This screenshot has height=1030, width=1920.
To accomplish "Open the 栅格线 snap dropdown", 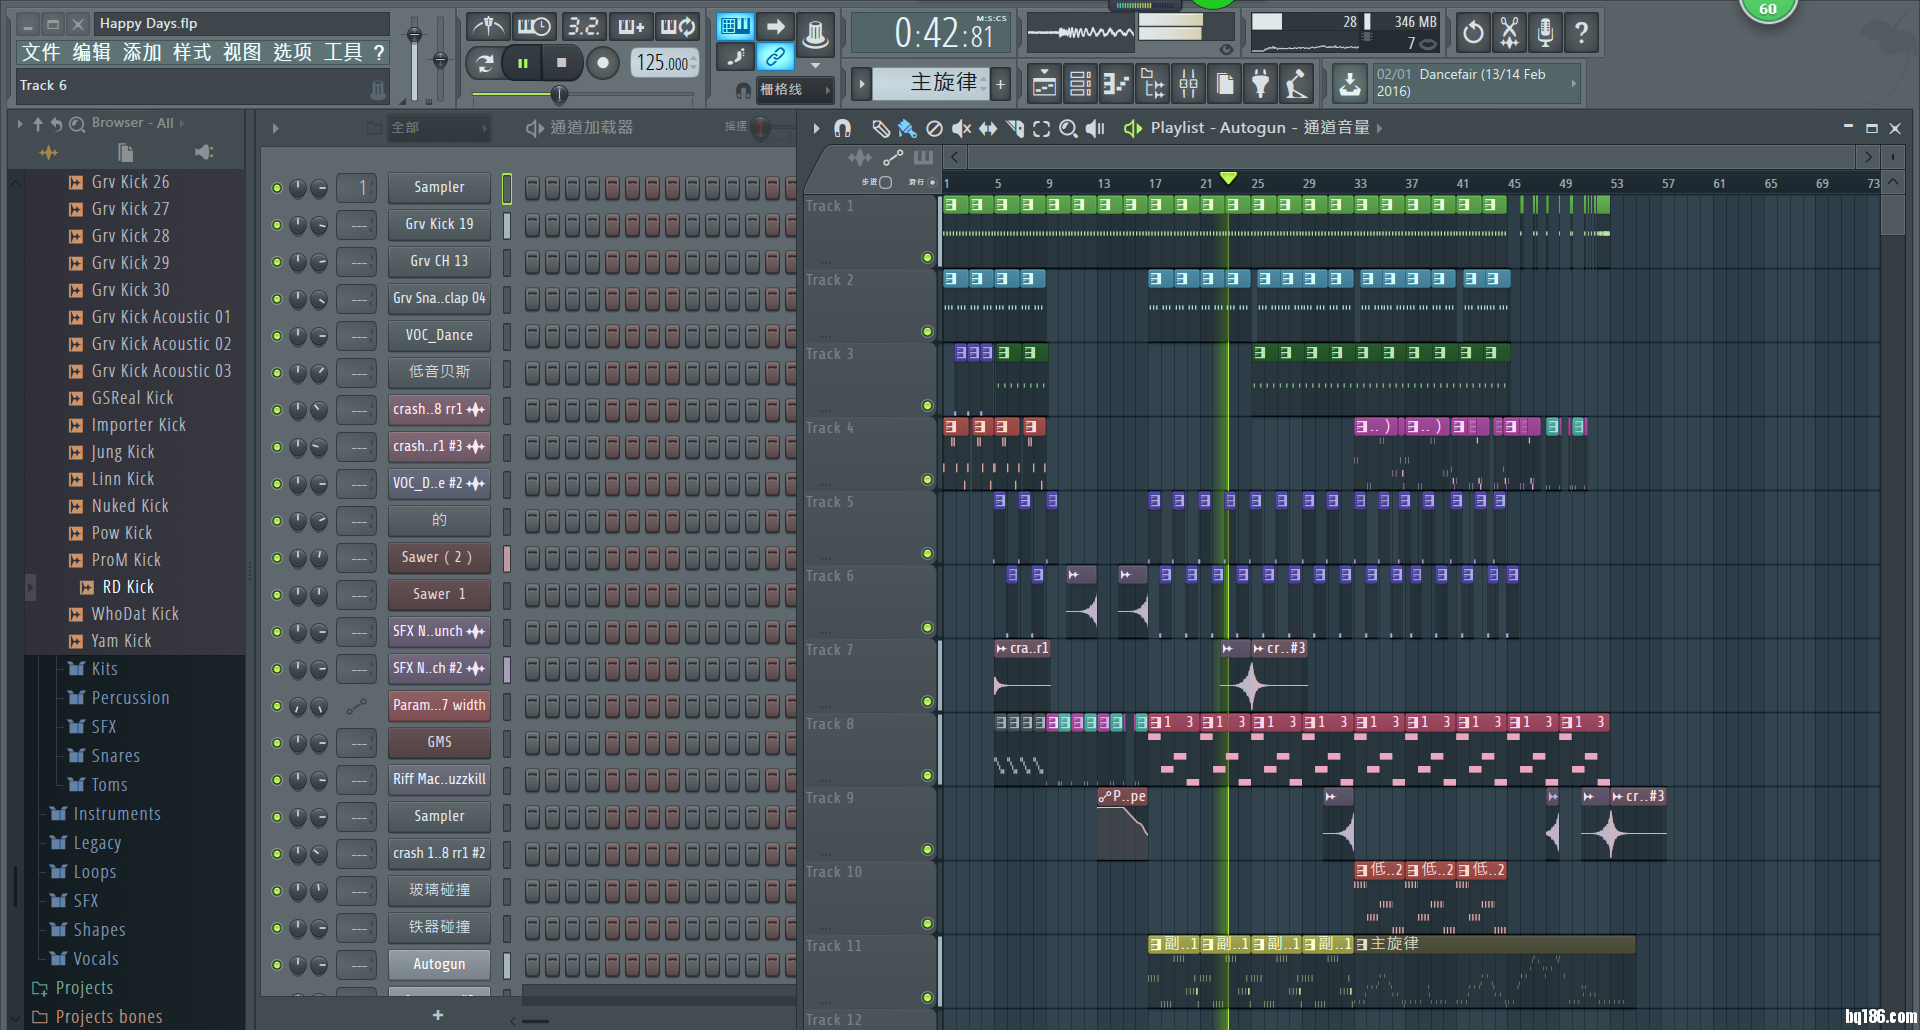I will [x=794, y=90].
